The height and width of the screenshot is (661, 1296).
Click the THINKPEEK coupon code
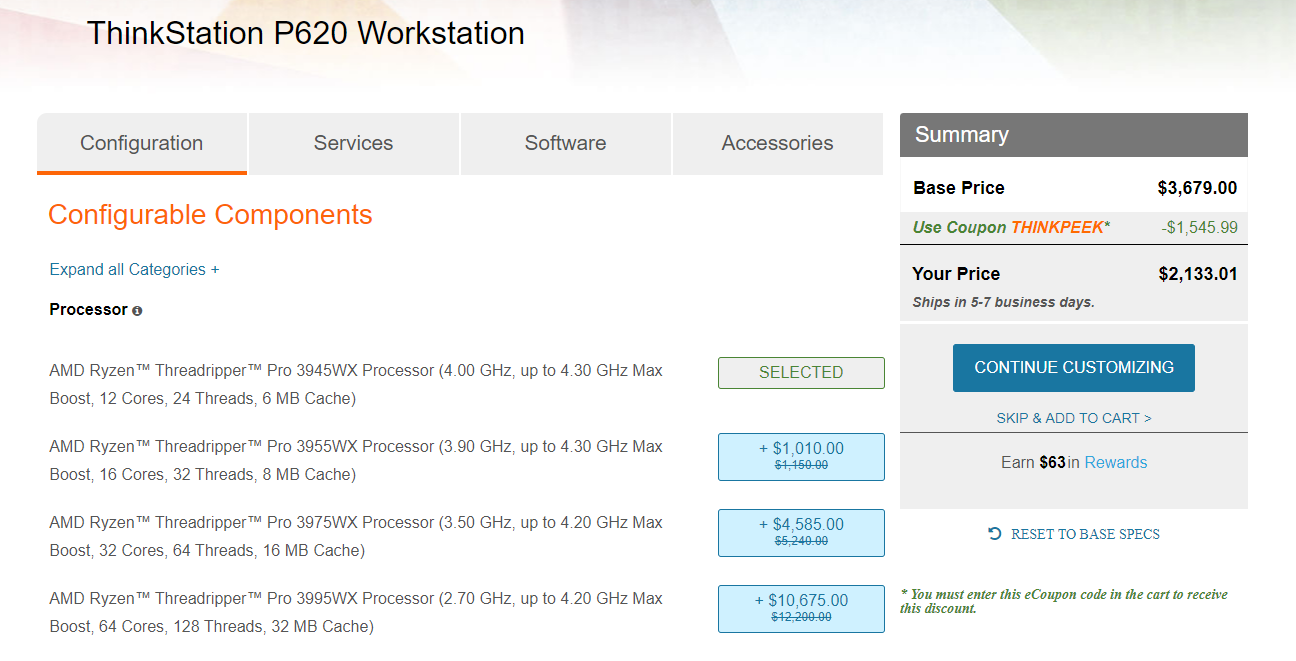coord(1057,227)
